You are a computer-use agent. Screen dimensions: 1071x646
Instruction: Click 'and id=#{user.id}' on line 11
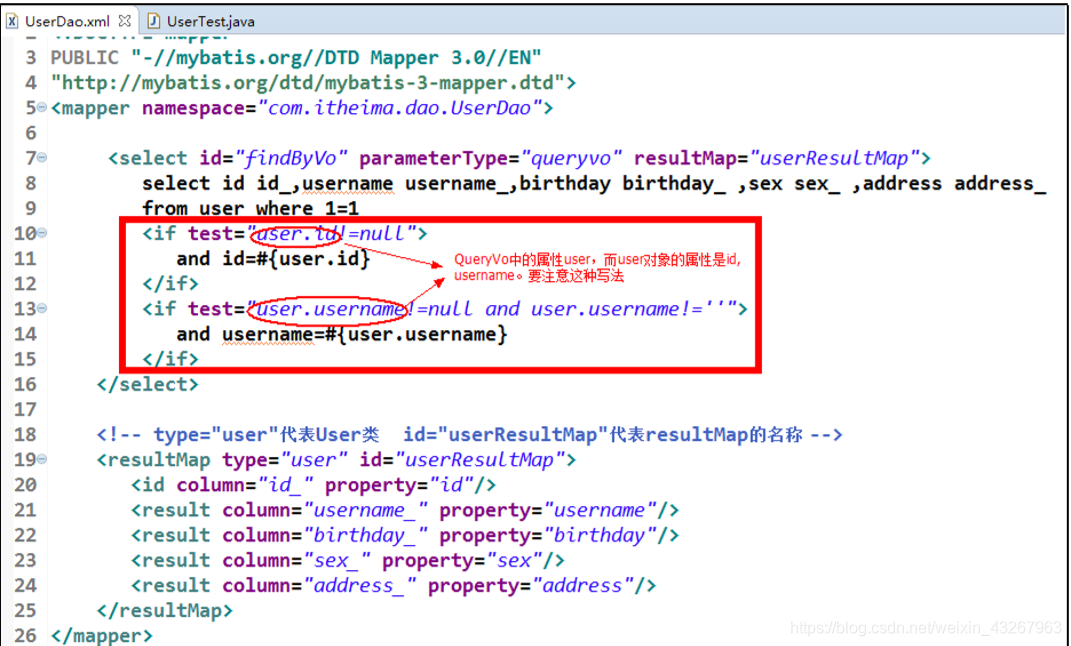273,259
